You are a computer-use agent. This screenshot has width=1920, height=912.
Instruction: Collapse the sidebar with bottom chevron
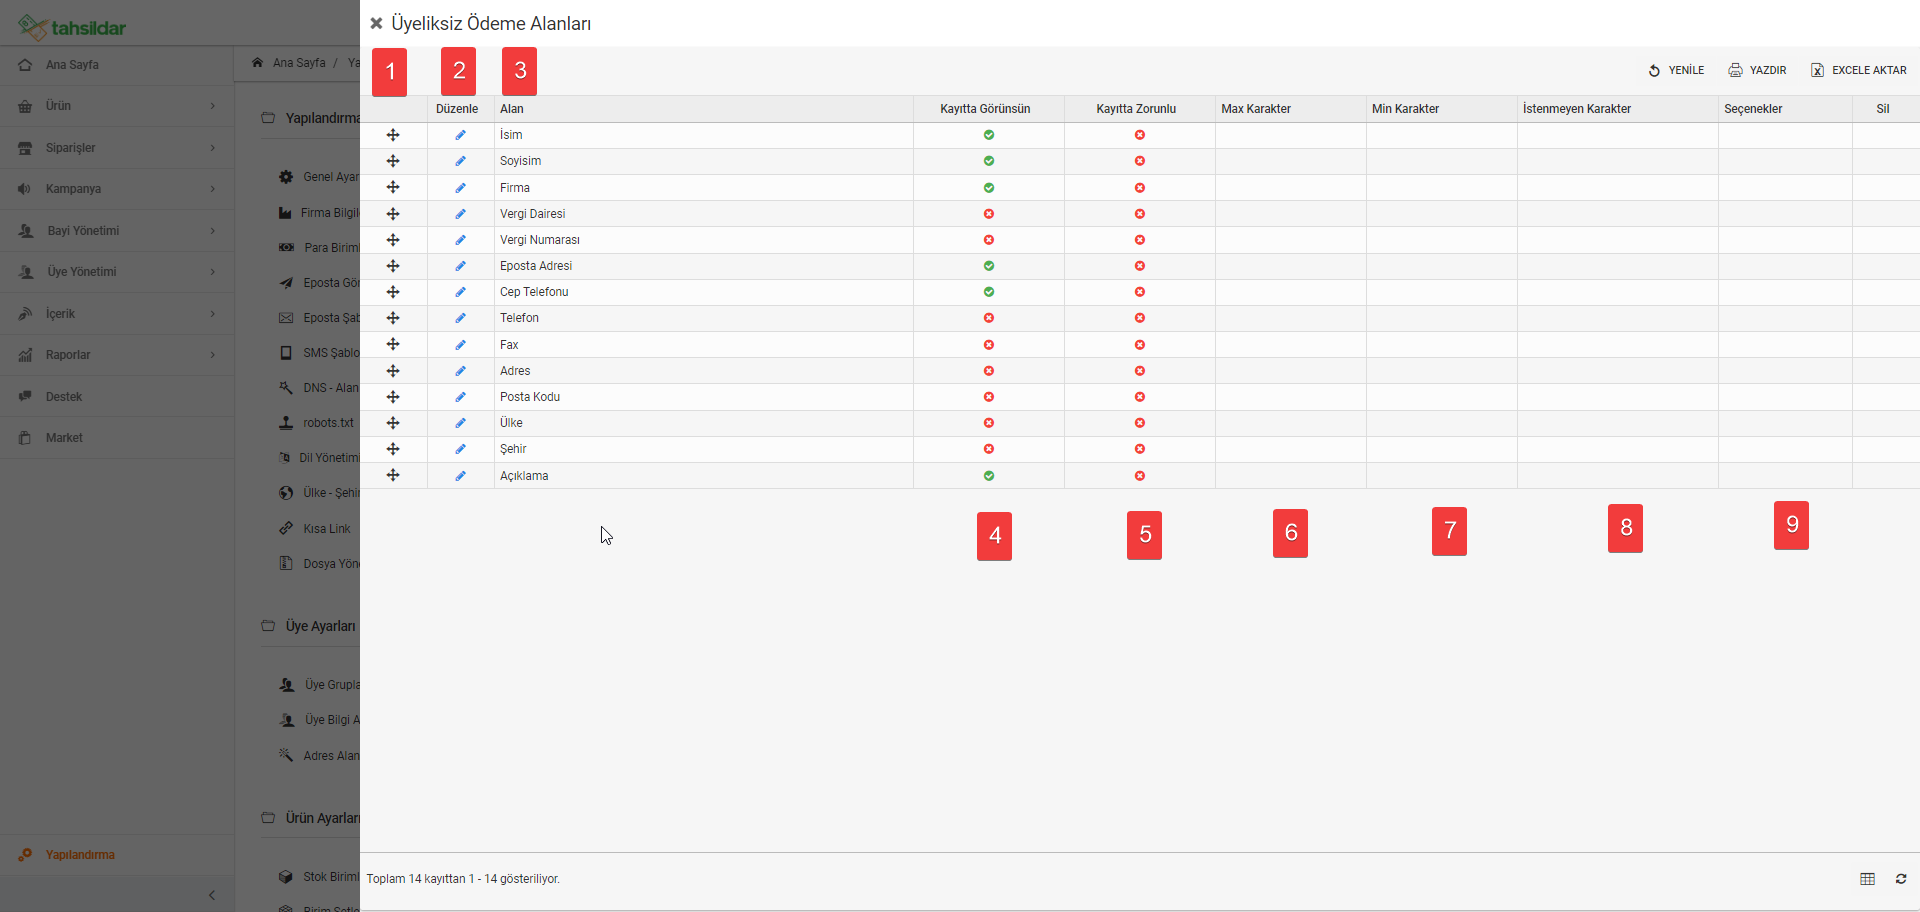pos(212,895)
